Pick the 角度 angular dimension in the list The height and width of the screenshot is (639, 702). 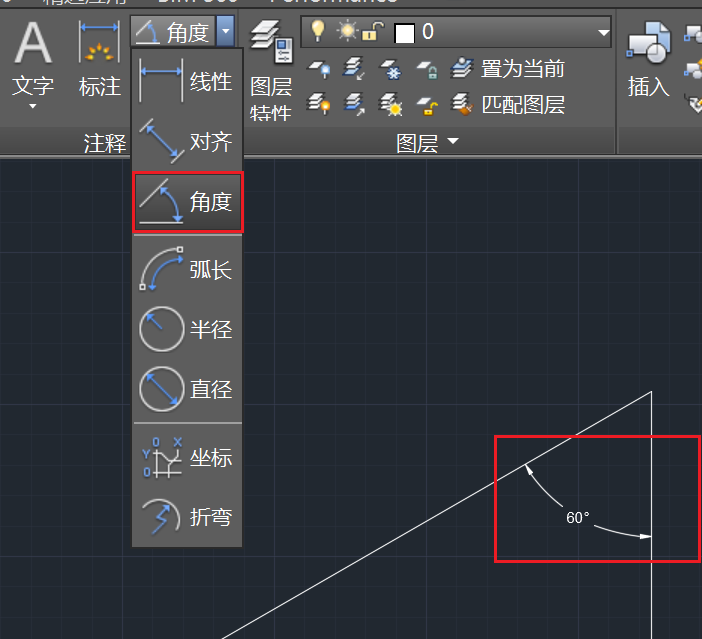pos(187,202)
